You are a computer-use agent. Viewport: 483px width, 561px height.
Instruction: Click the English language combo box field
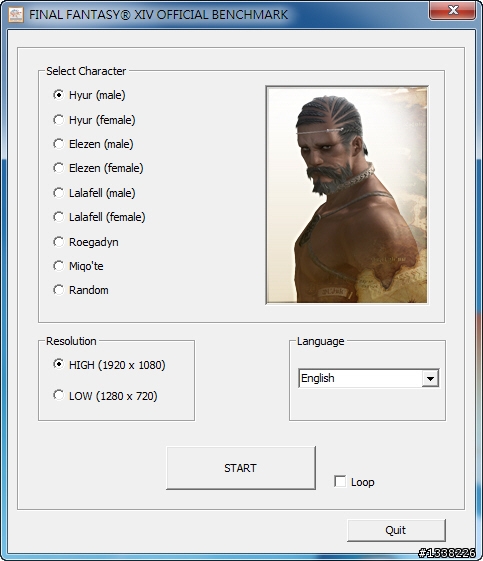(369, 378)
